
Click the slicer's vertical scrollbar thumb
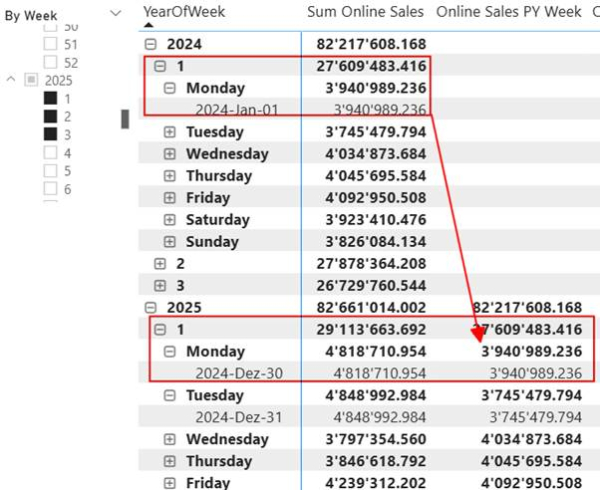[x=126, y=118]
